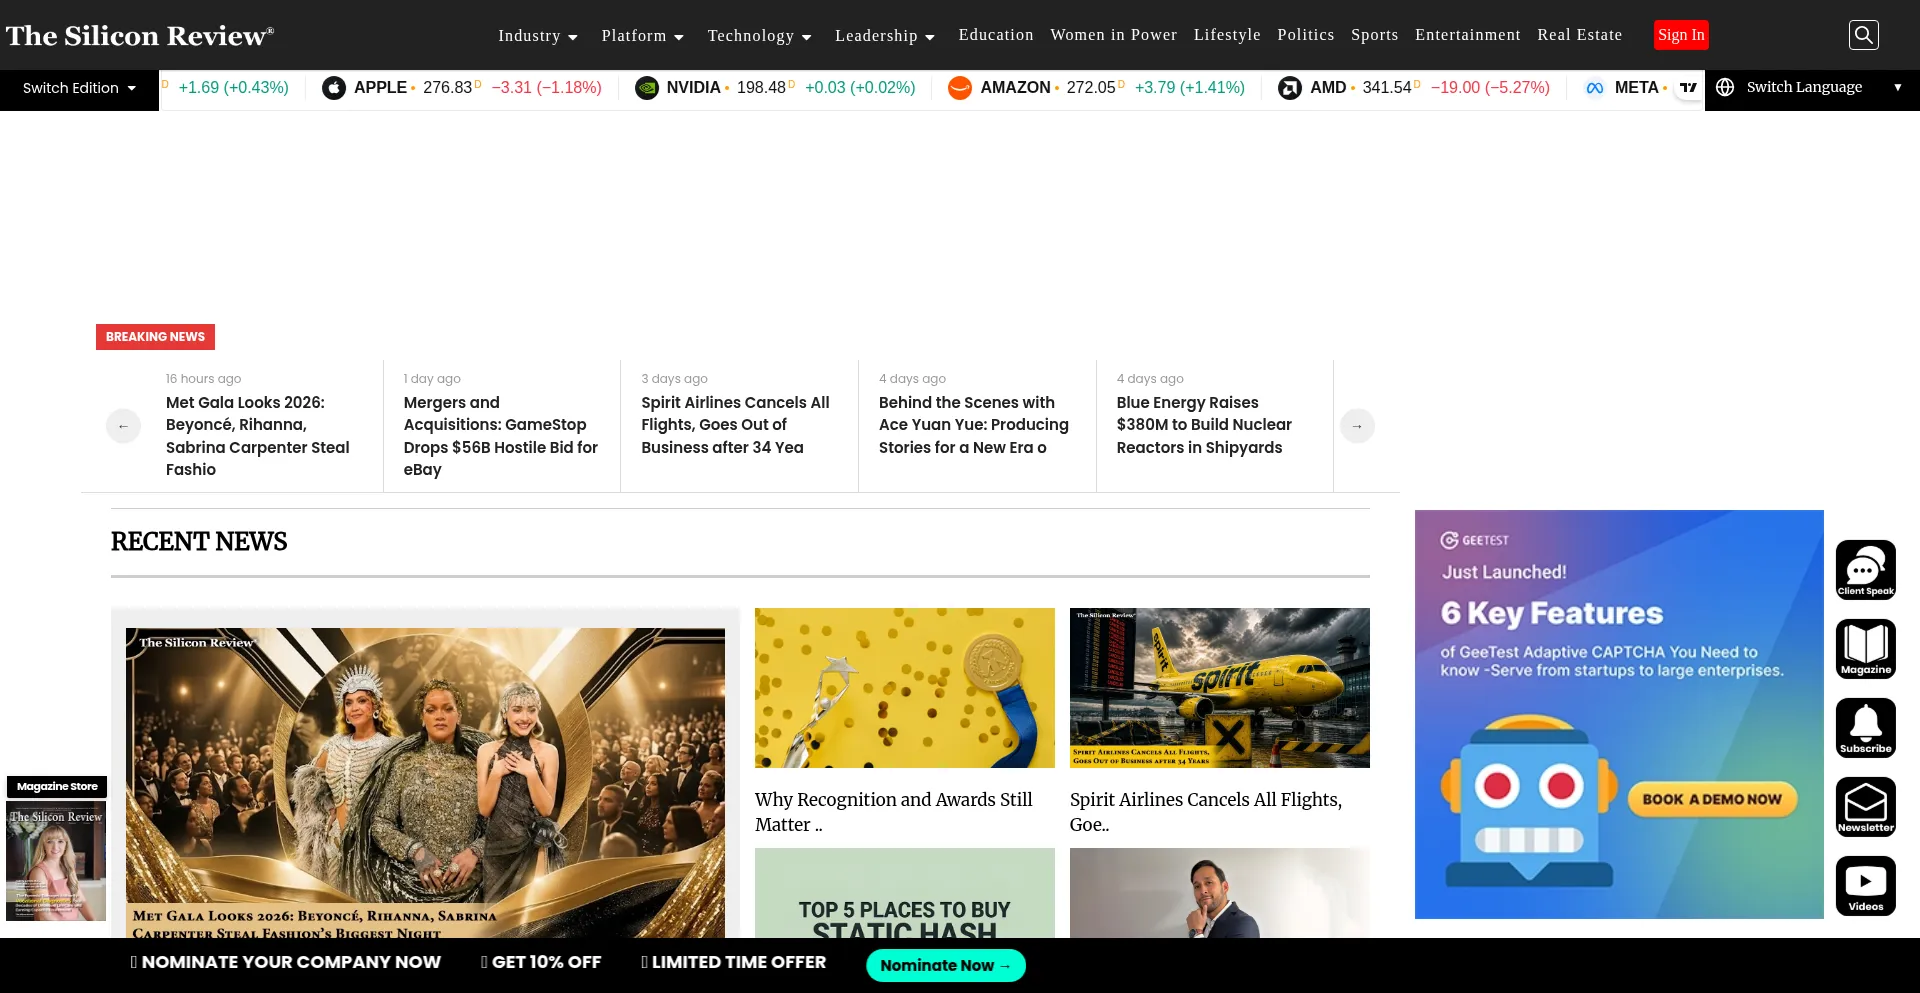The width and height of the screenshot is (1920, 993).
Task: Open GameStop drops $56B bid headline
Action: (502, 436)
